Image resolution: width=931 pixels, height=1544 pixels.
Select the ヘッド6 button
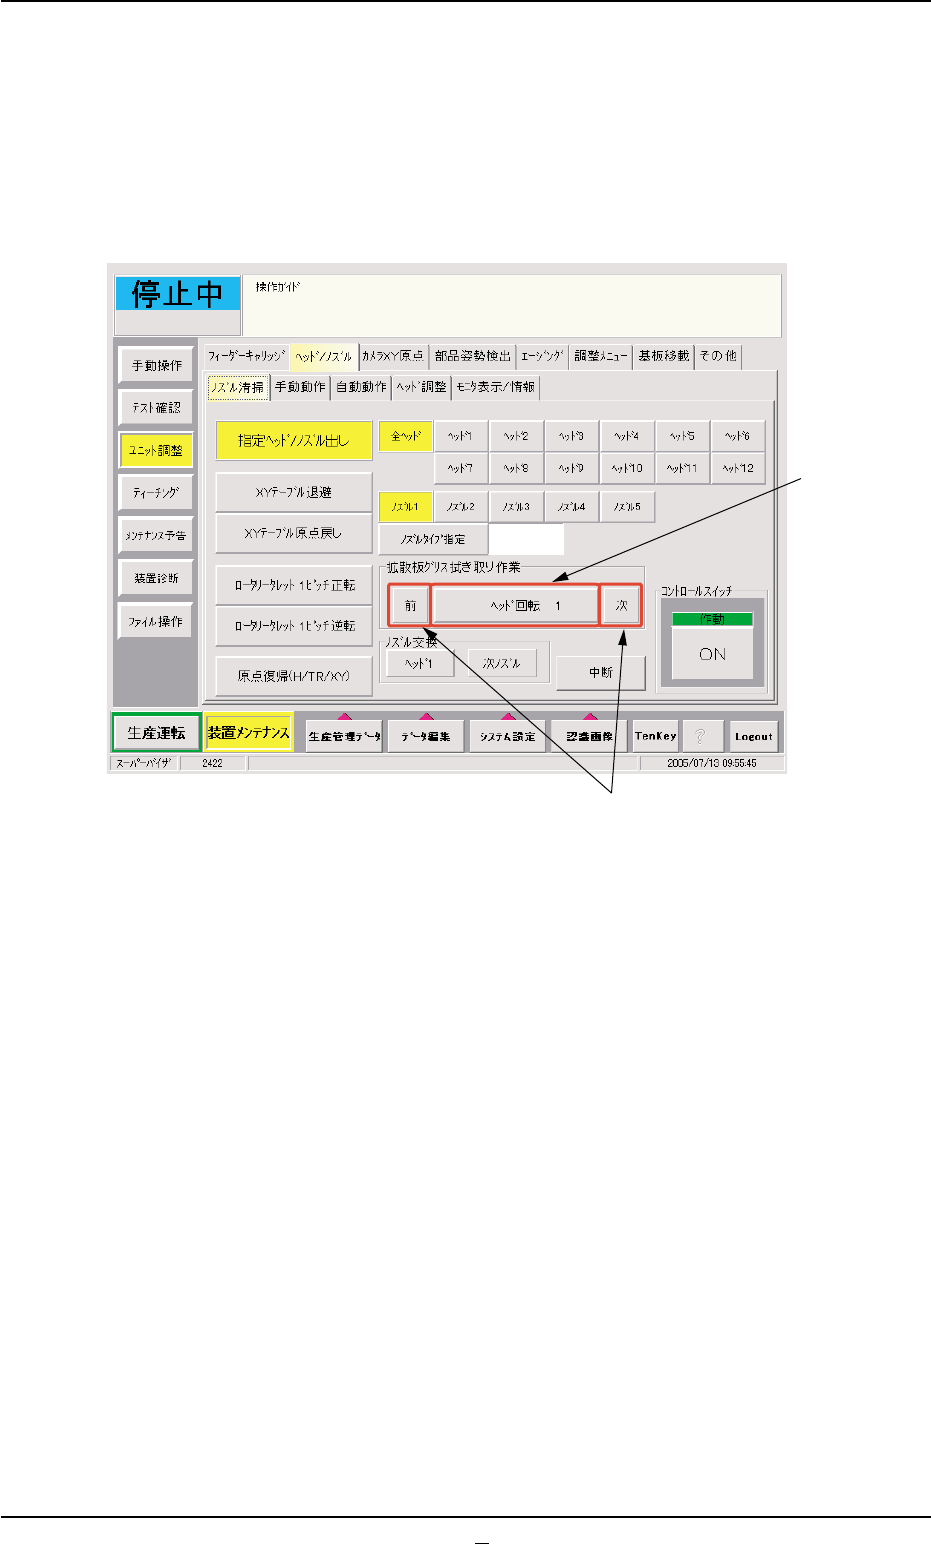pos(738,436)
